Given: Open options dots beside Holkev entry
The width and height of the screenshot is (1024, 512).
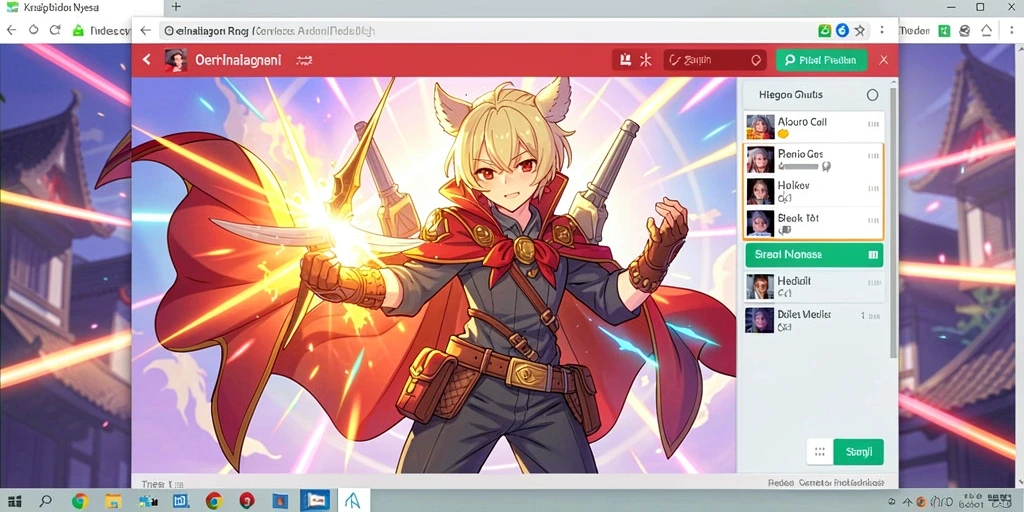Looking at the screenshot, I should click(x=873, y=189).
